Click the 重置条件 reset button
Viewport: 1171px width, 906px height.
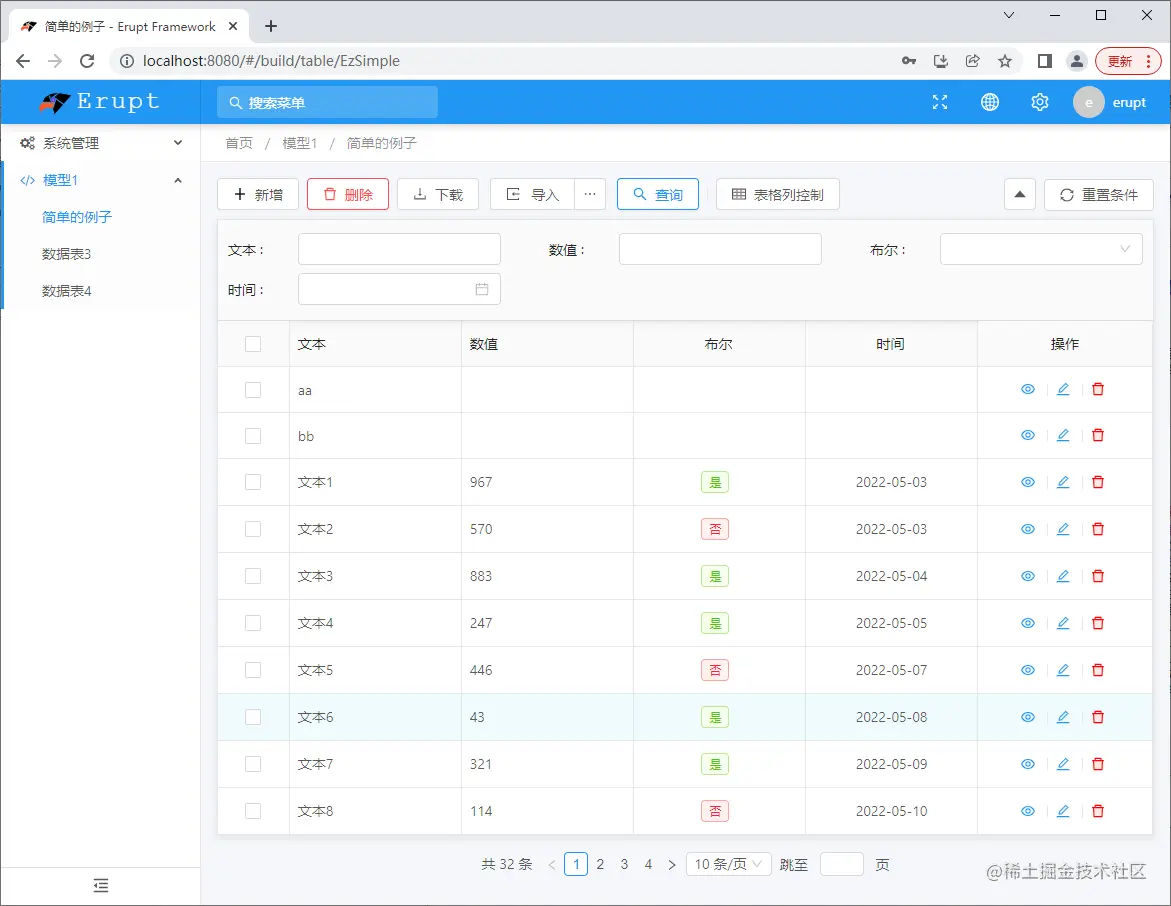click(x=1099, y=195)
